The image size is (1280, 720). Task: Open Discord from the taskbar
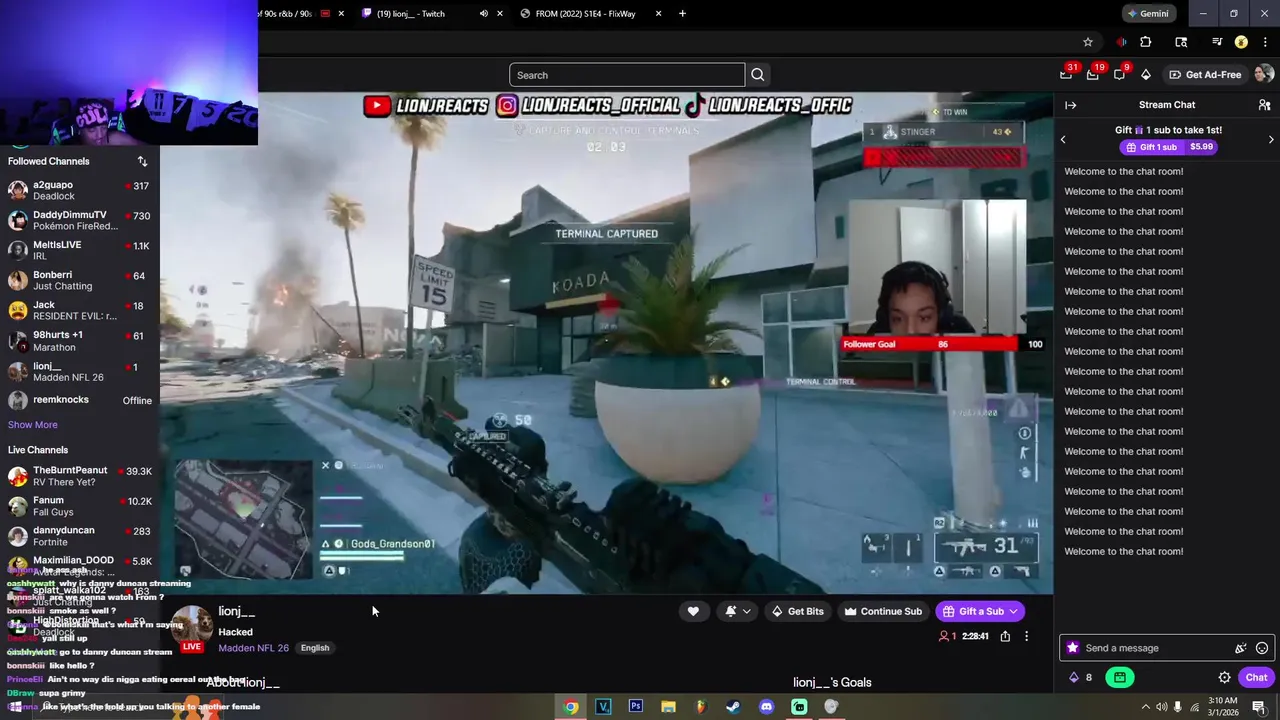pyautogui.click(x=766, y=706)
